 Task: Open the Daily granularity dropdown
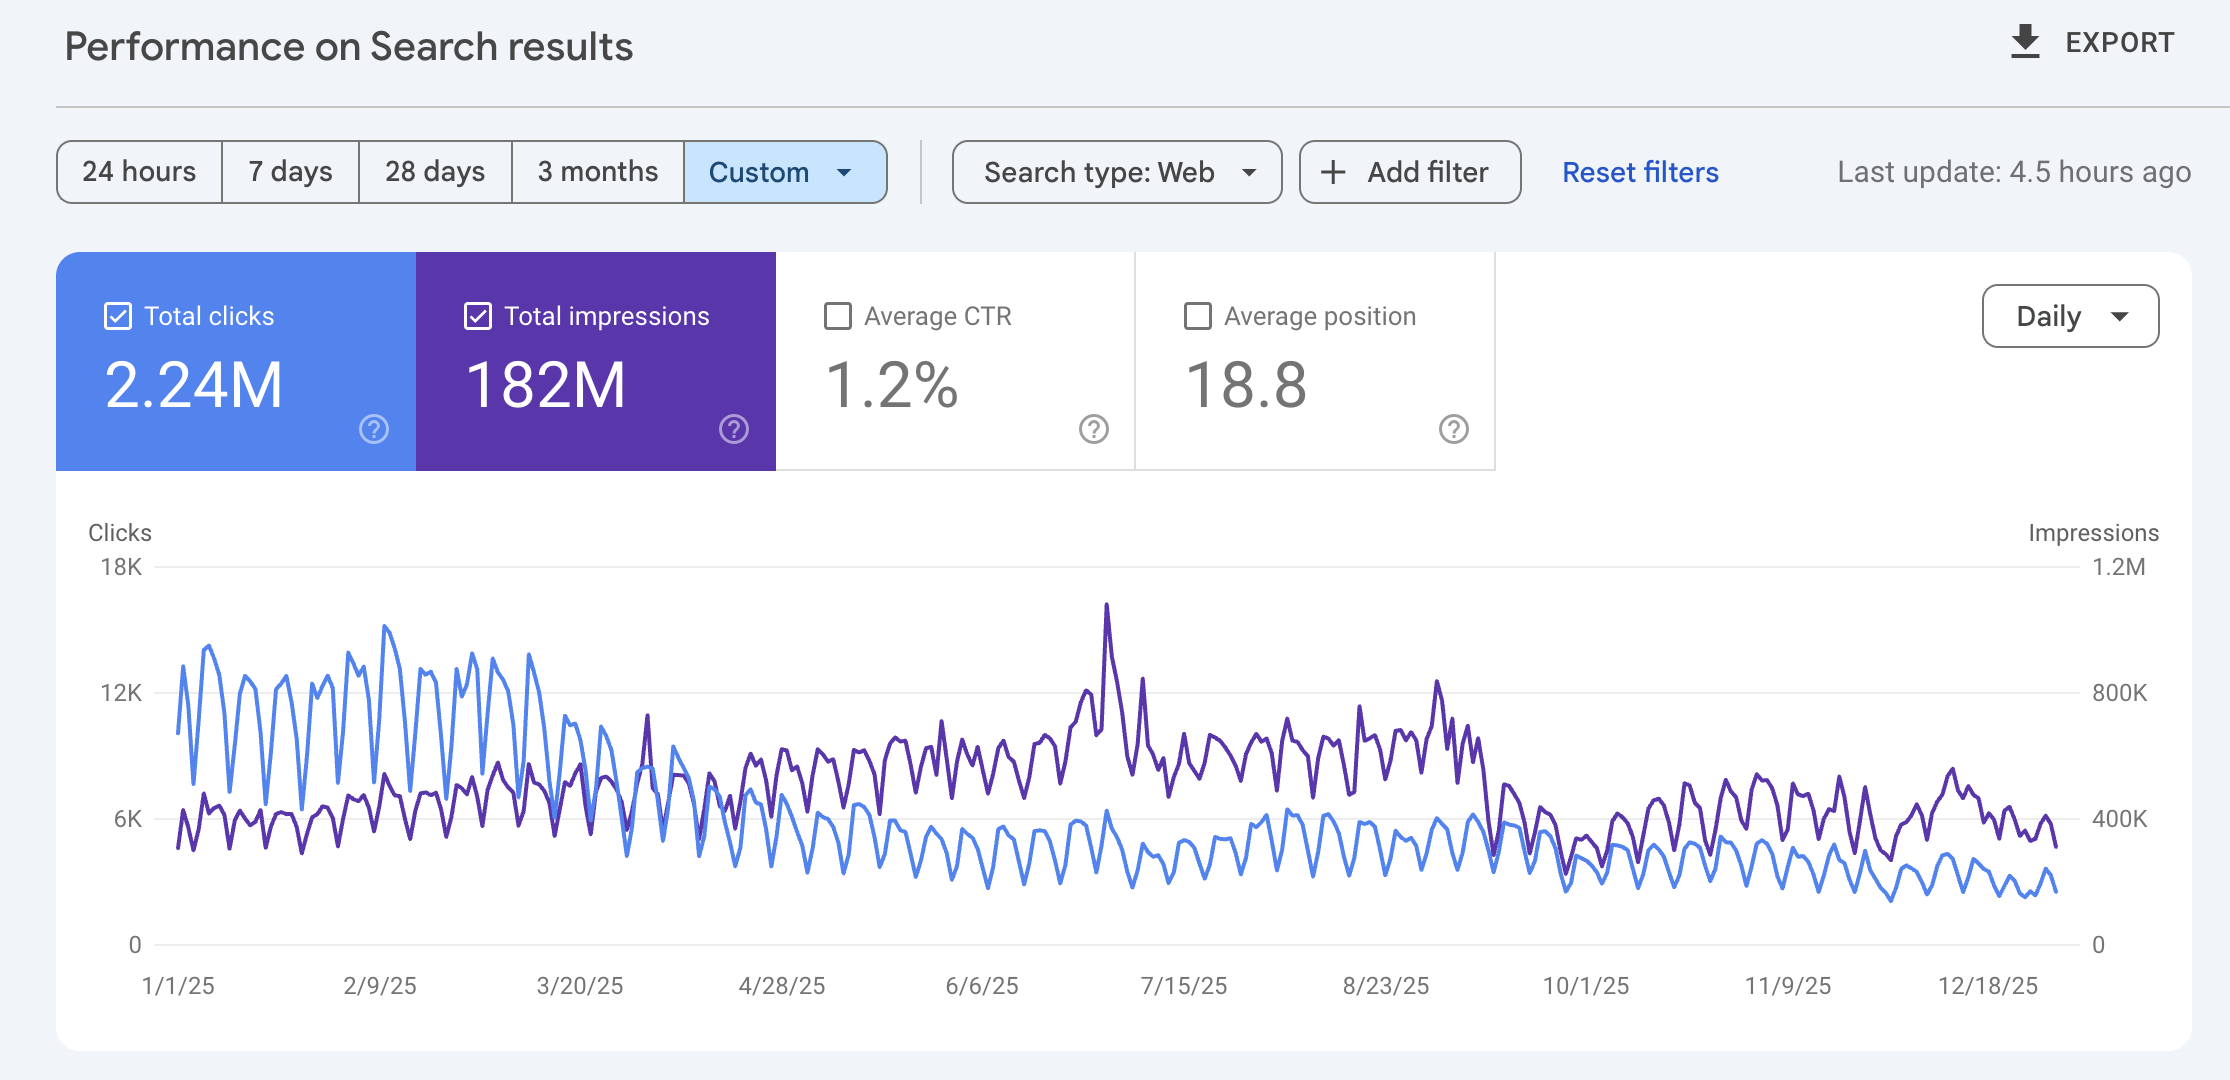pyautogui.click(x=2070, y=316)
